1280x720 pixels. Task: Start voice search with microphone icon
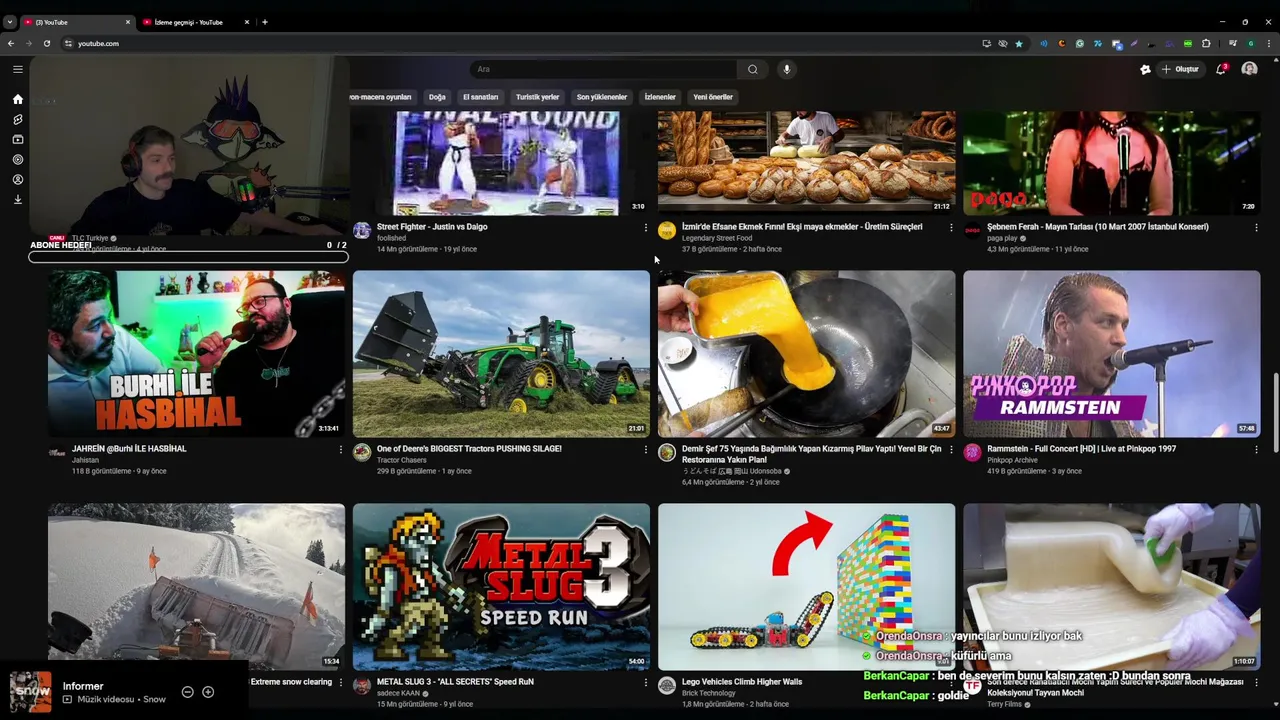point(787,69)
